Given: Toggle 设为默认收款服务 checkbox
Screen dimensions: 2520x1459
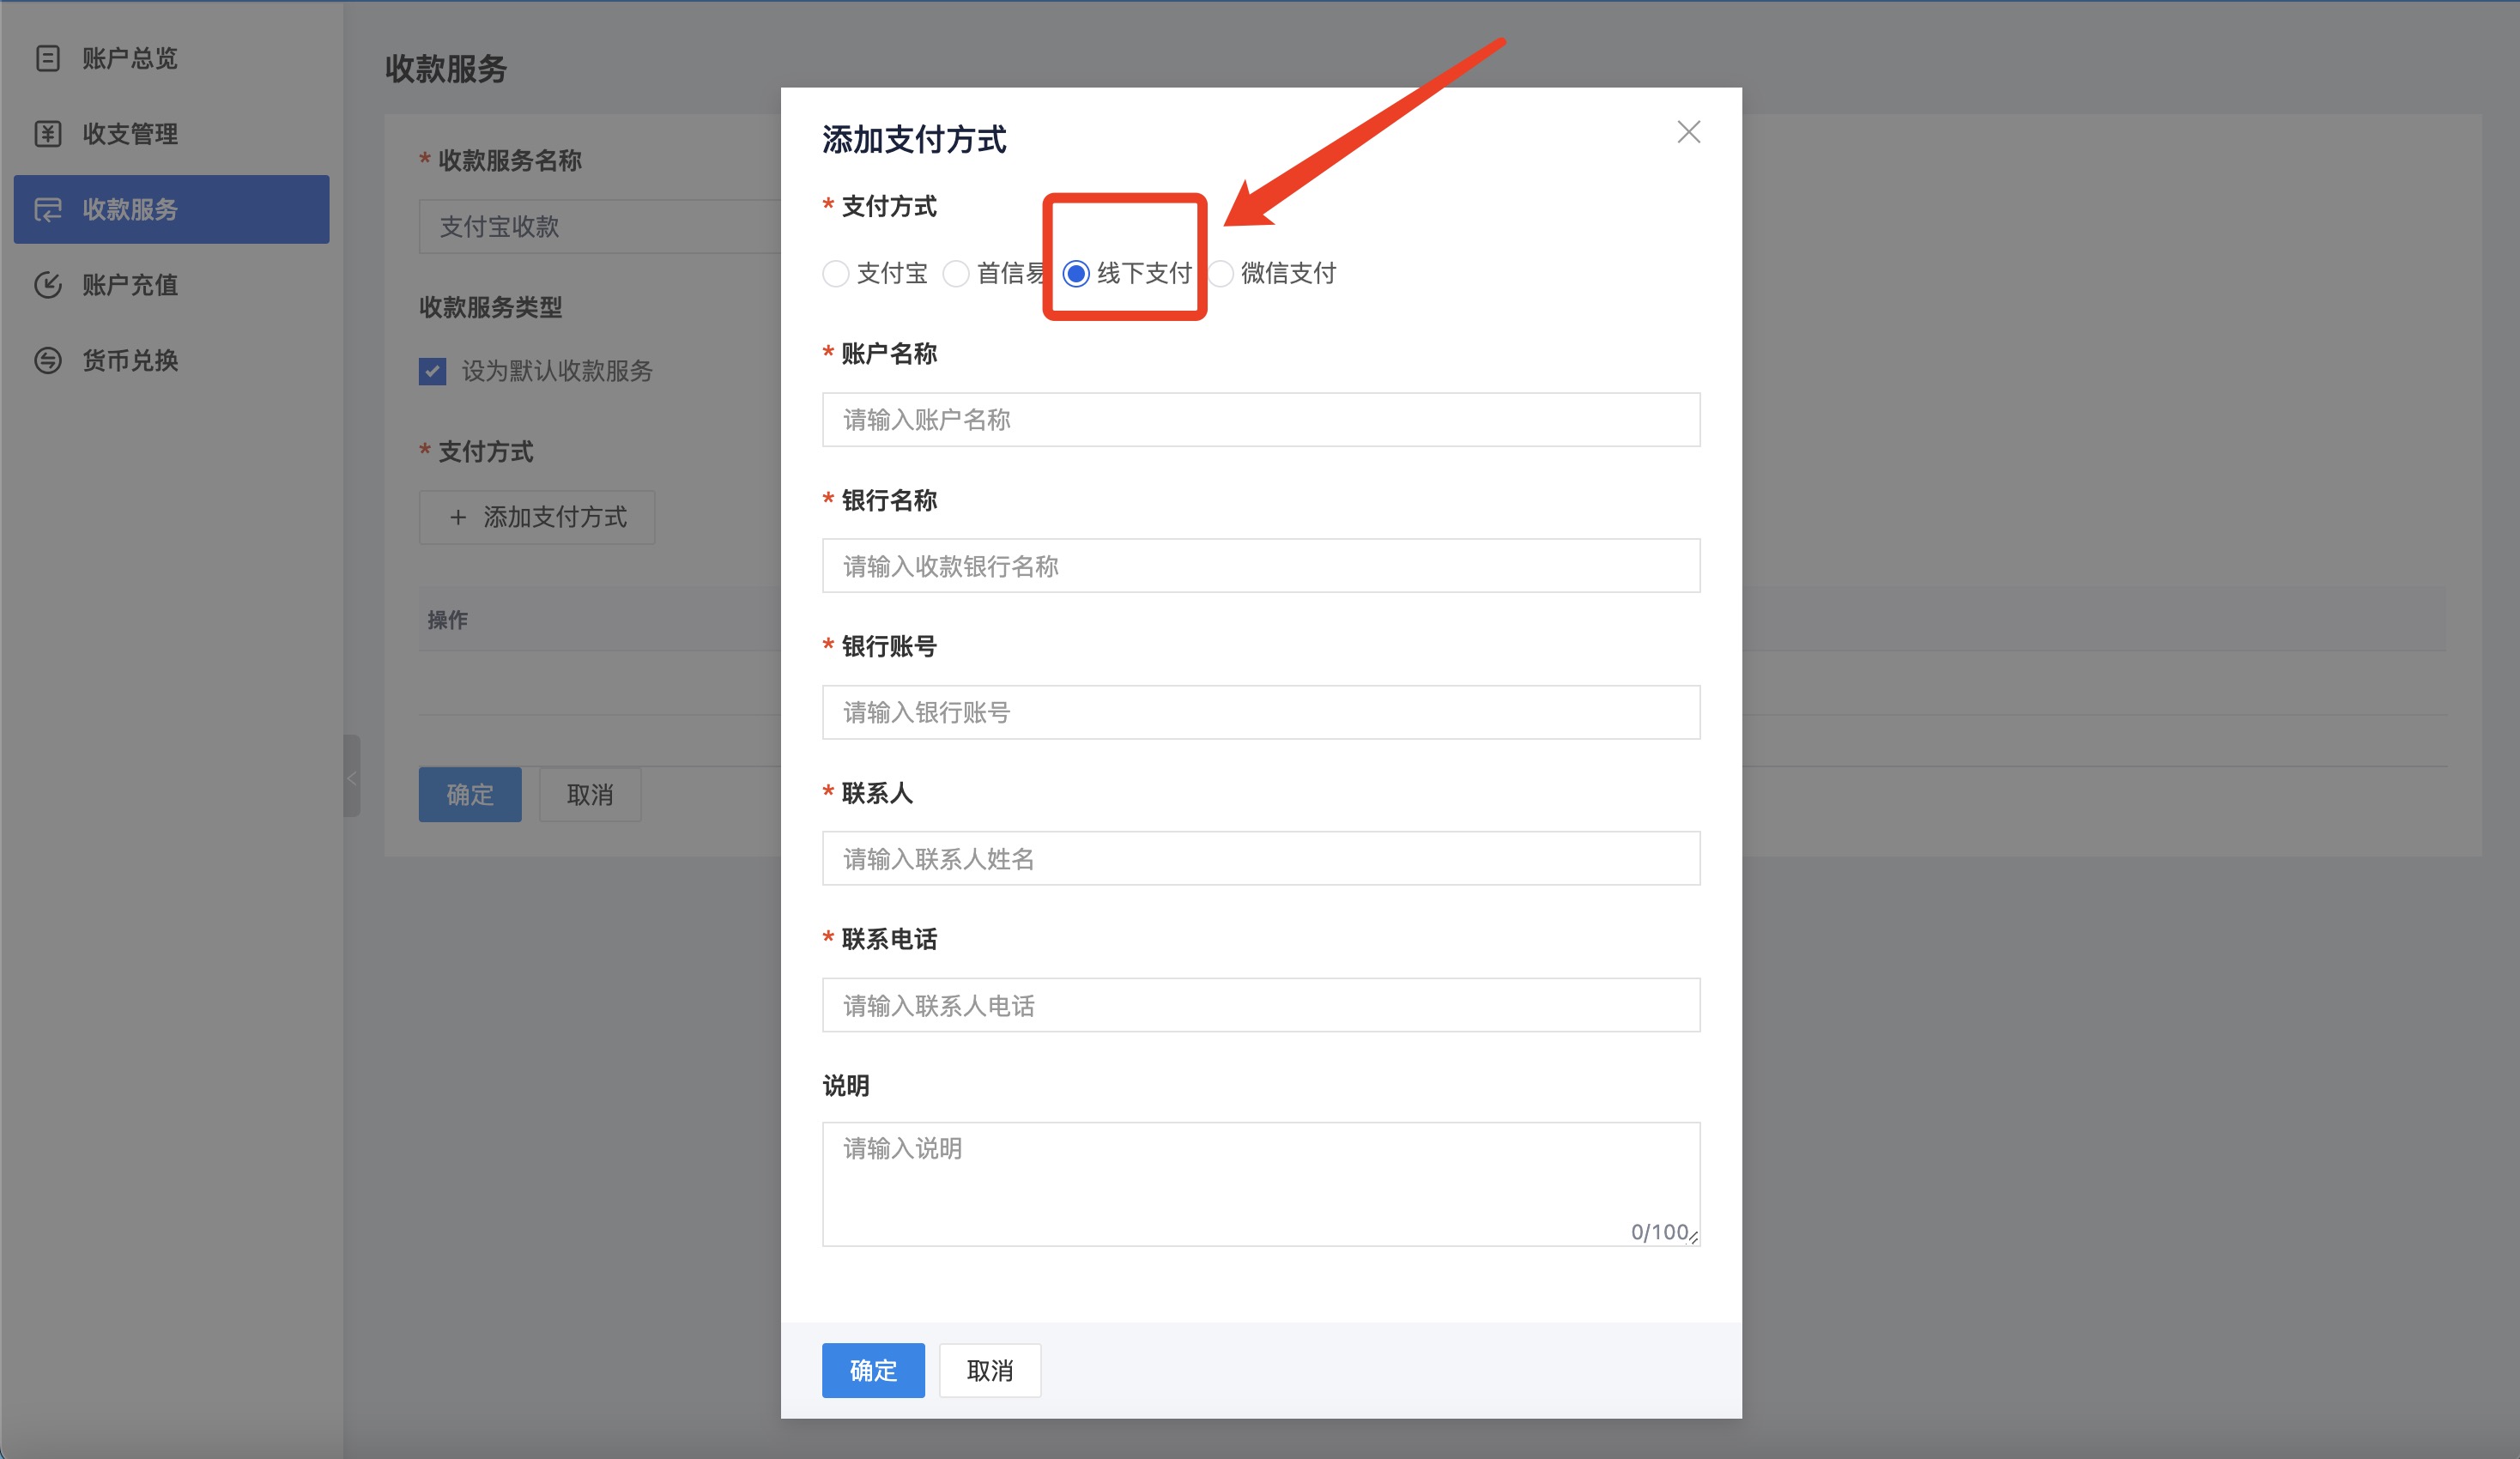Looking at the screenshot, I should (x=432, y=371).
